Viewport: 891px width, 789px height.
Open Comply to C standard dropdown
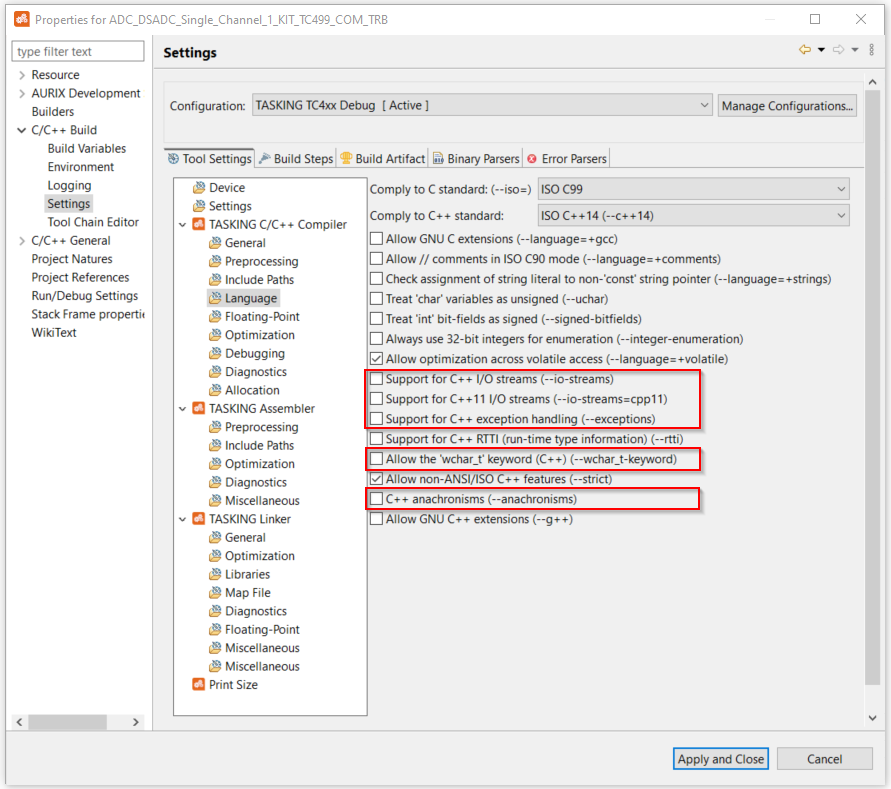pos(693,189)
